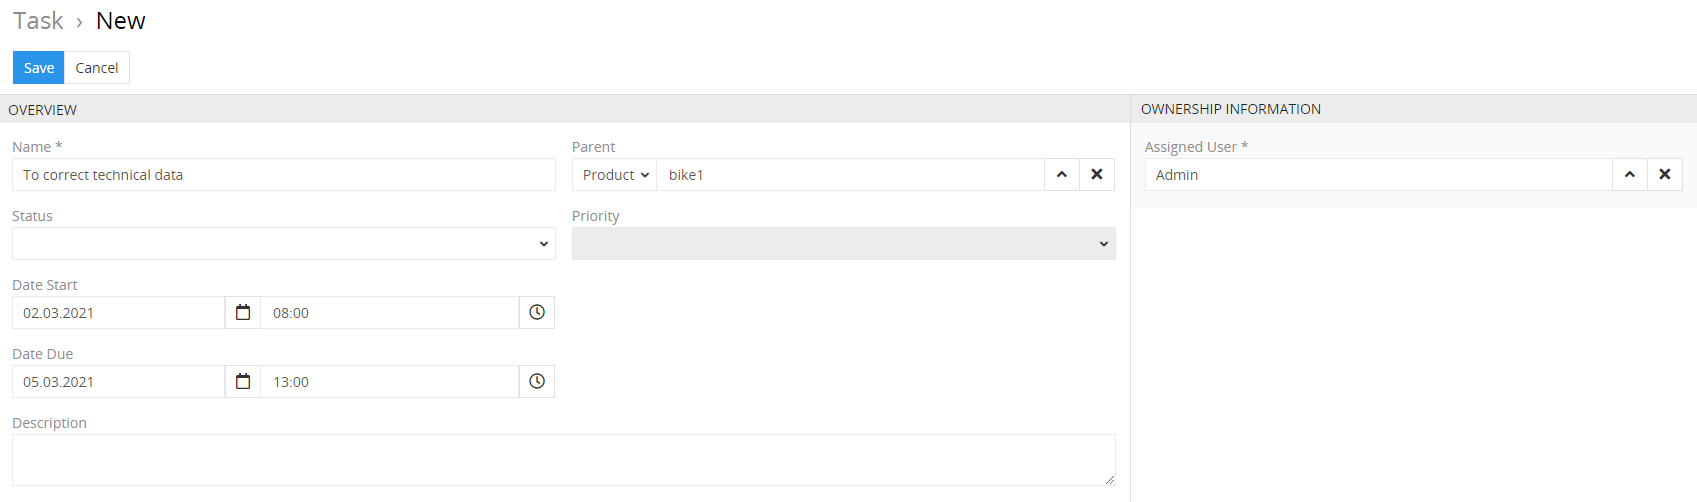Open Assigned User selector arrow

(1630, 175)
